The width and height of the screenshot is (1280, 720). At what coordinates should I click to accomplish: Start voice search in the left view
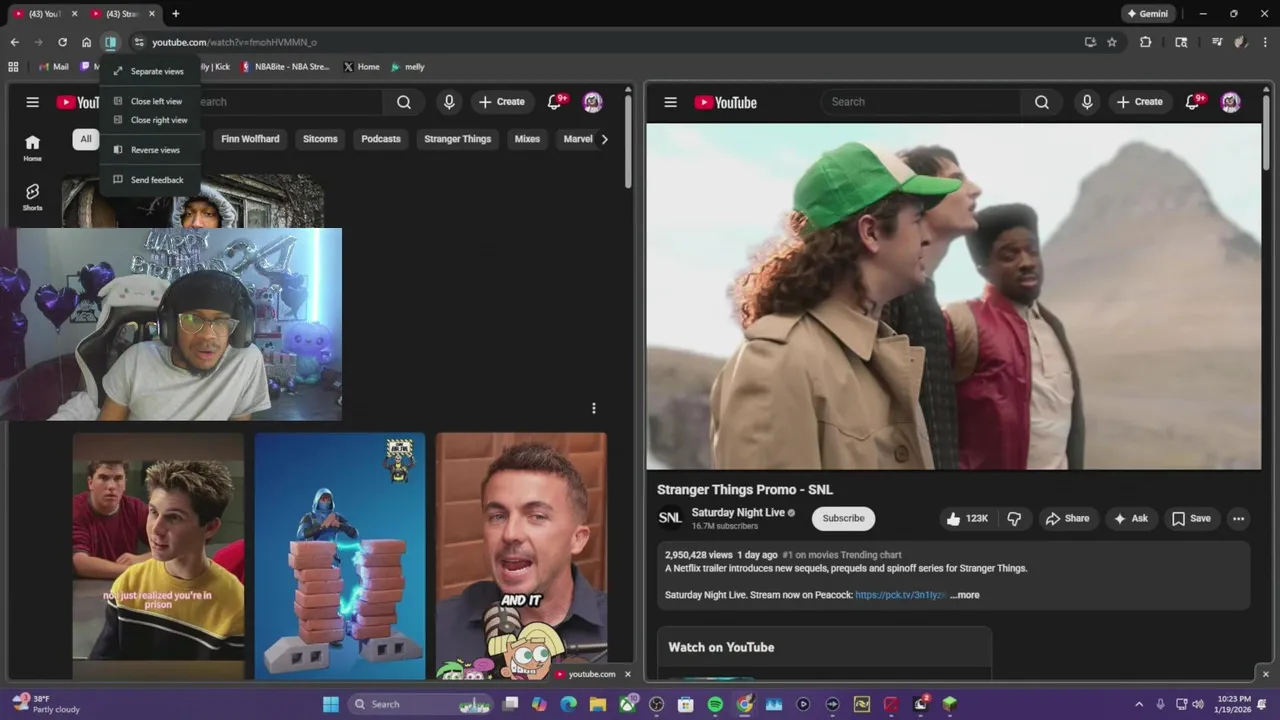[x=449, y=102]
